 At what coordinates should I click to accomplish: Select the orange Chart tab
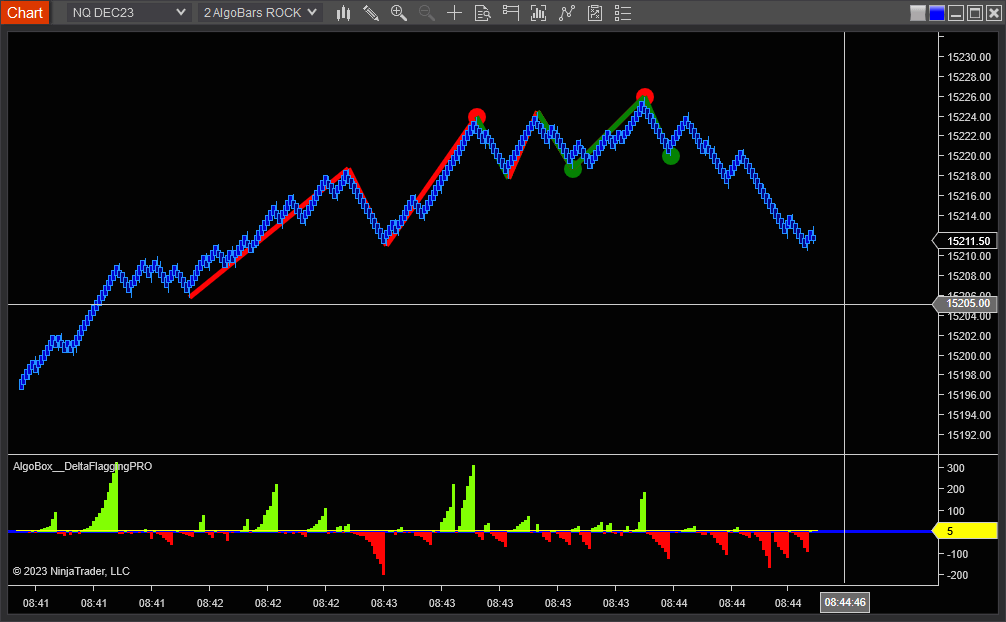click(x=25, y=13)
